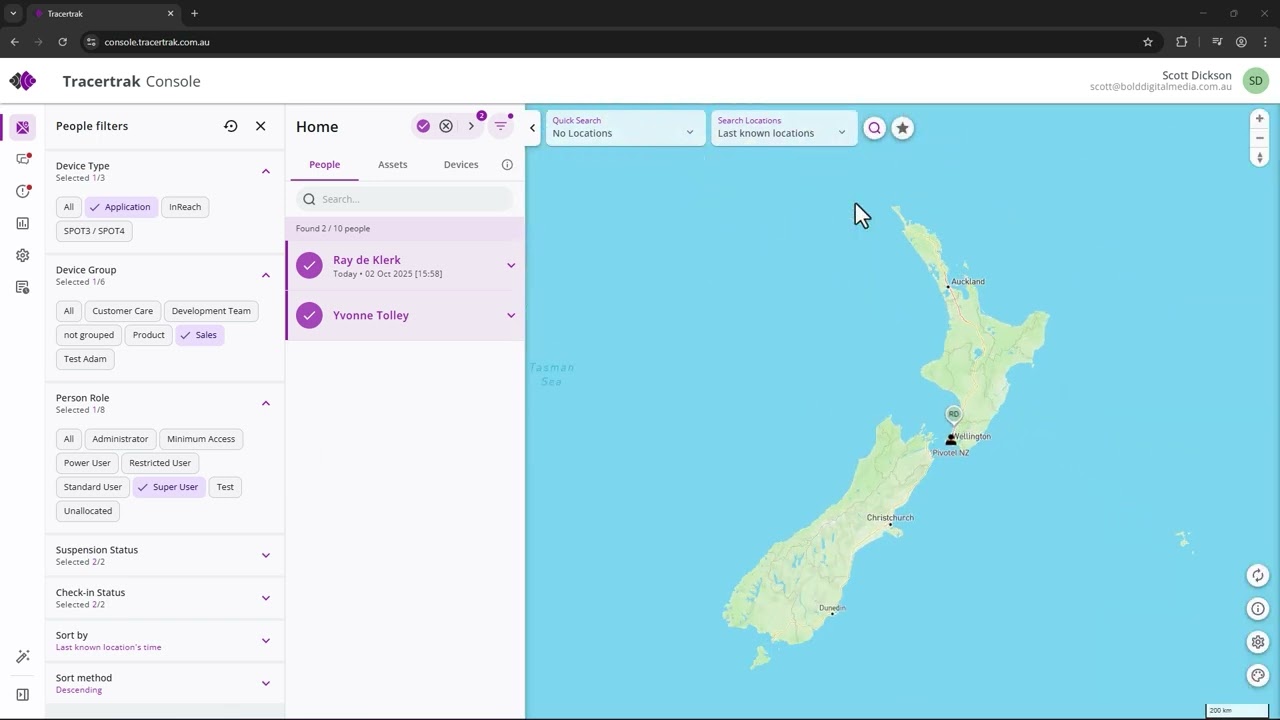This screenshot has height=720, width=1280.
Task: Expand the Sort method section
Action: [266, 683]
